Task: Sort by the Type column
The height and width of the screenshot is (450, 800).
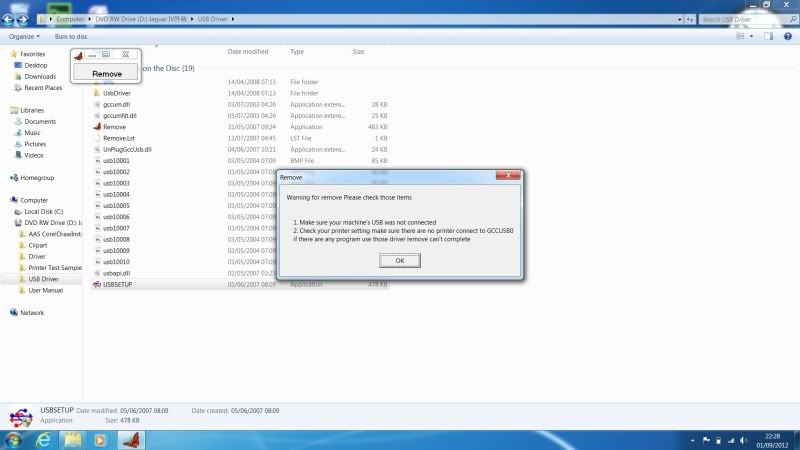Action: click(296, 52)
